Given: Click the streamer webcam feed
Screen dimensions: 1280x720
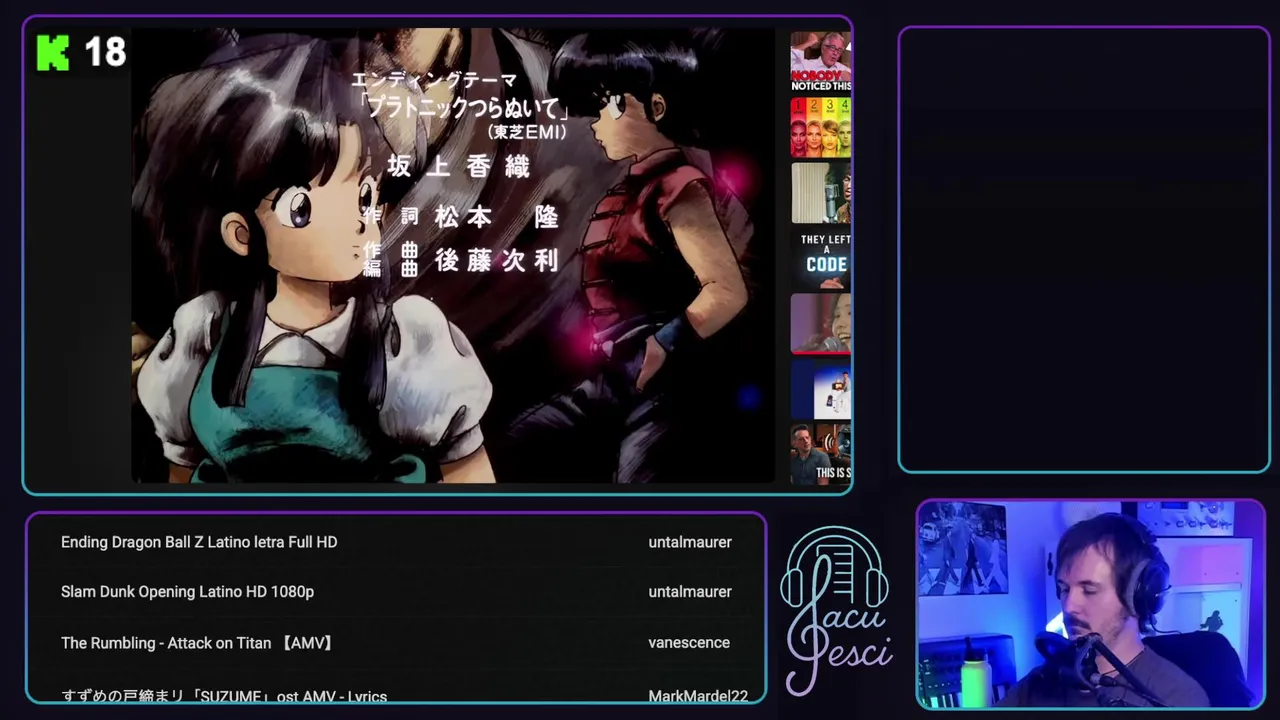Looking at the screenshot, I should point(1091,604).
